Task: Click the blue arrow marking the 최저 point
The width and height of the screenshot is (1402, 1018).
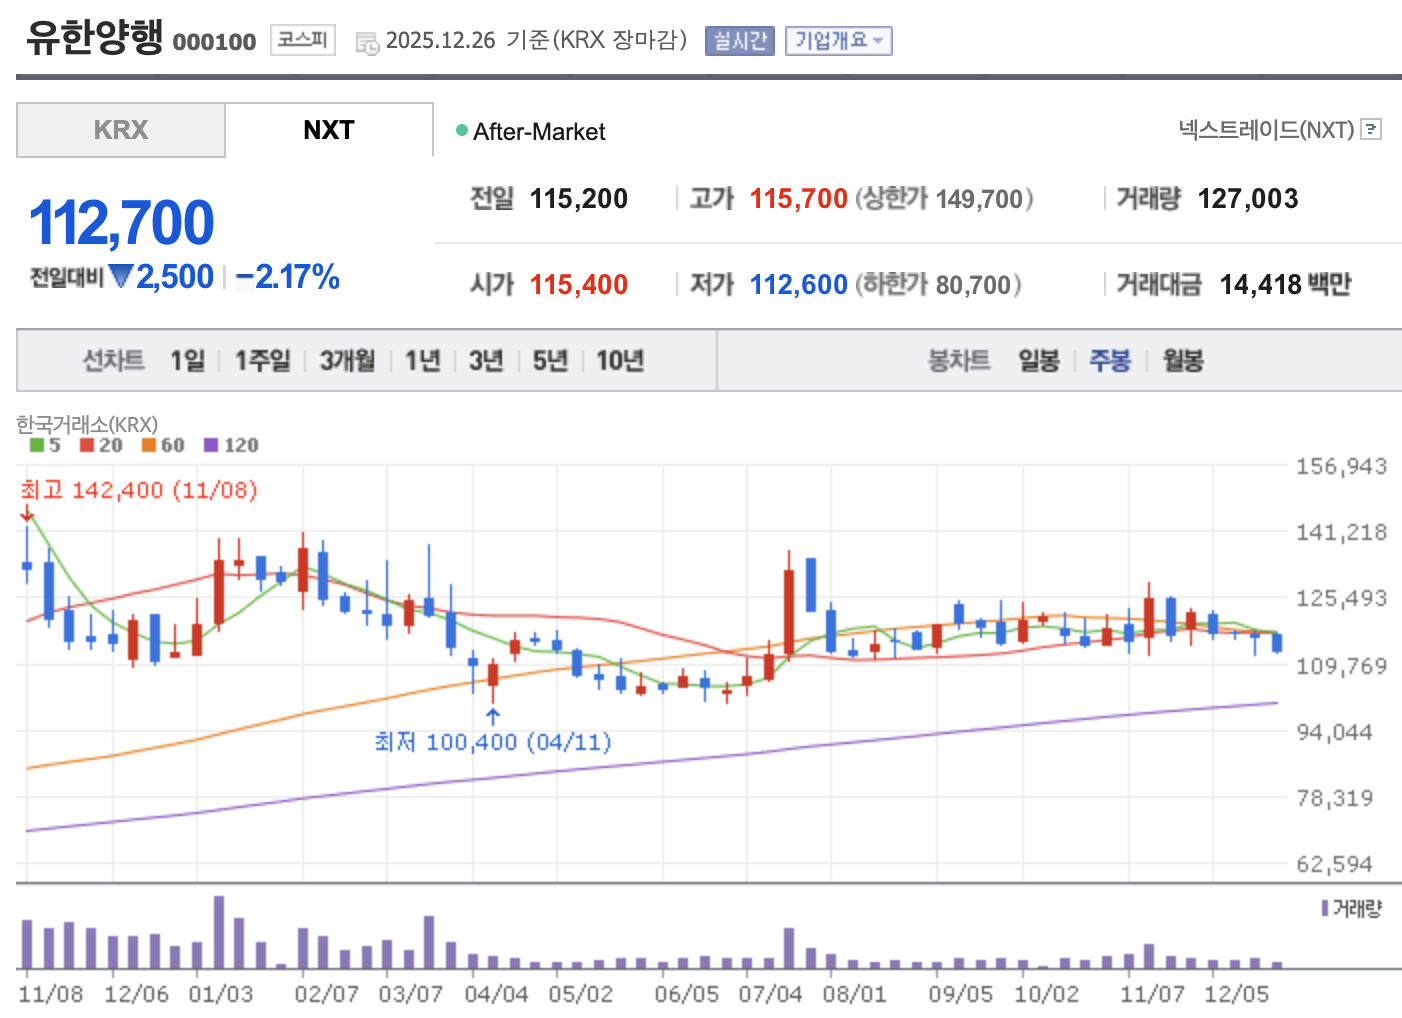Action: (492, 716)
